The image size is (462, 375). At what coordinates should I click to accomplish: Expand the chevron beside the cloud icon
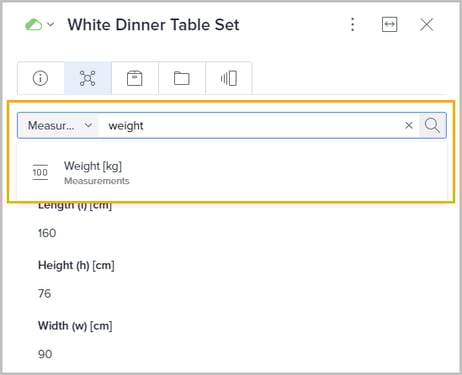point(50,24)
